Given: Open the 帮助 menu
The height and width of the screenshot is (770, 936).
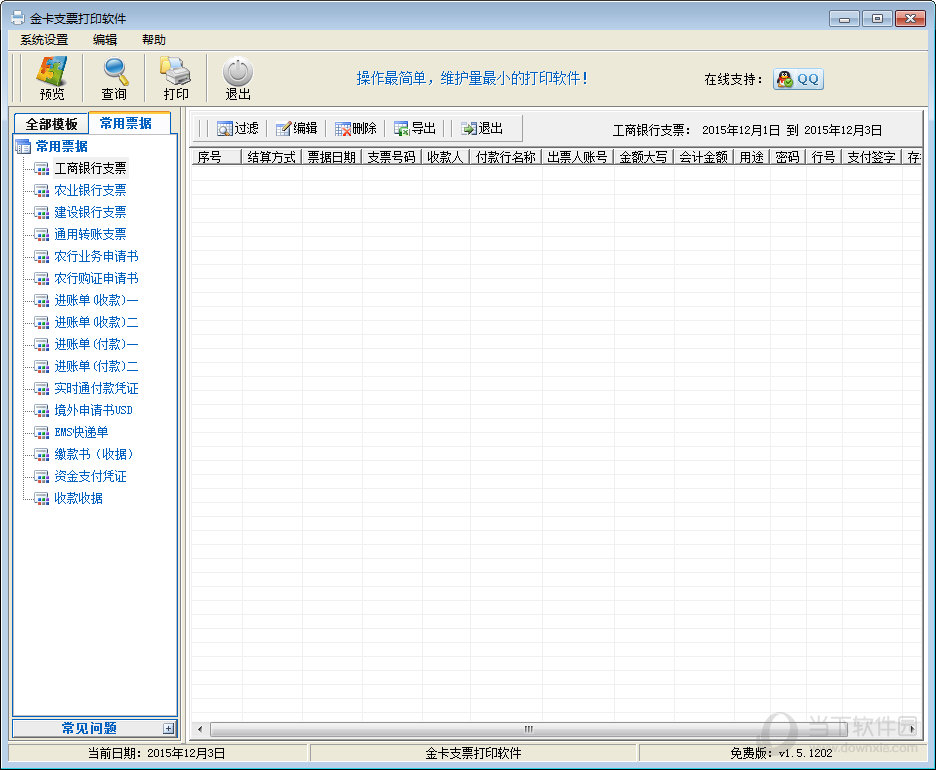Looking at the screenshot, I should coord(153,40).
